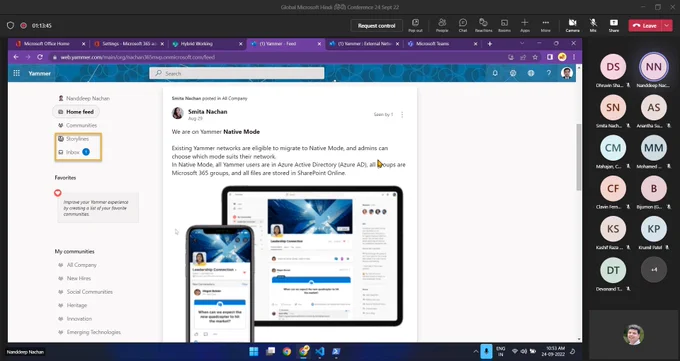Show the +4 additional participants
This screenshot has width=680, height=361.
coord(654,269)
